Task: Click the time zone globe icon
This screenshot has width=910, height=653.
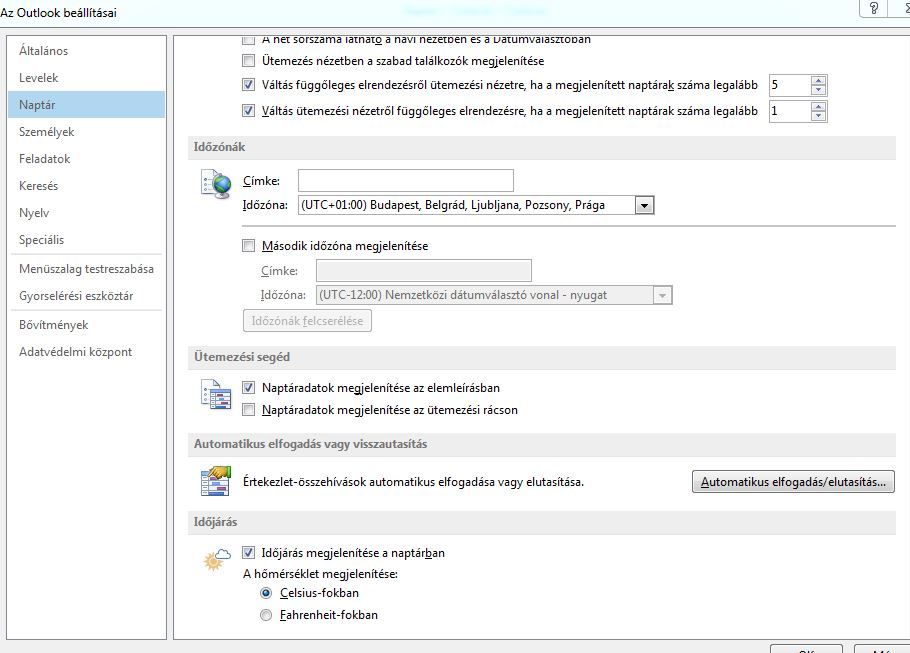Action: point(215,184)
